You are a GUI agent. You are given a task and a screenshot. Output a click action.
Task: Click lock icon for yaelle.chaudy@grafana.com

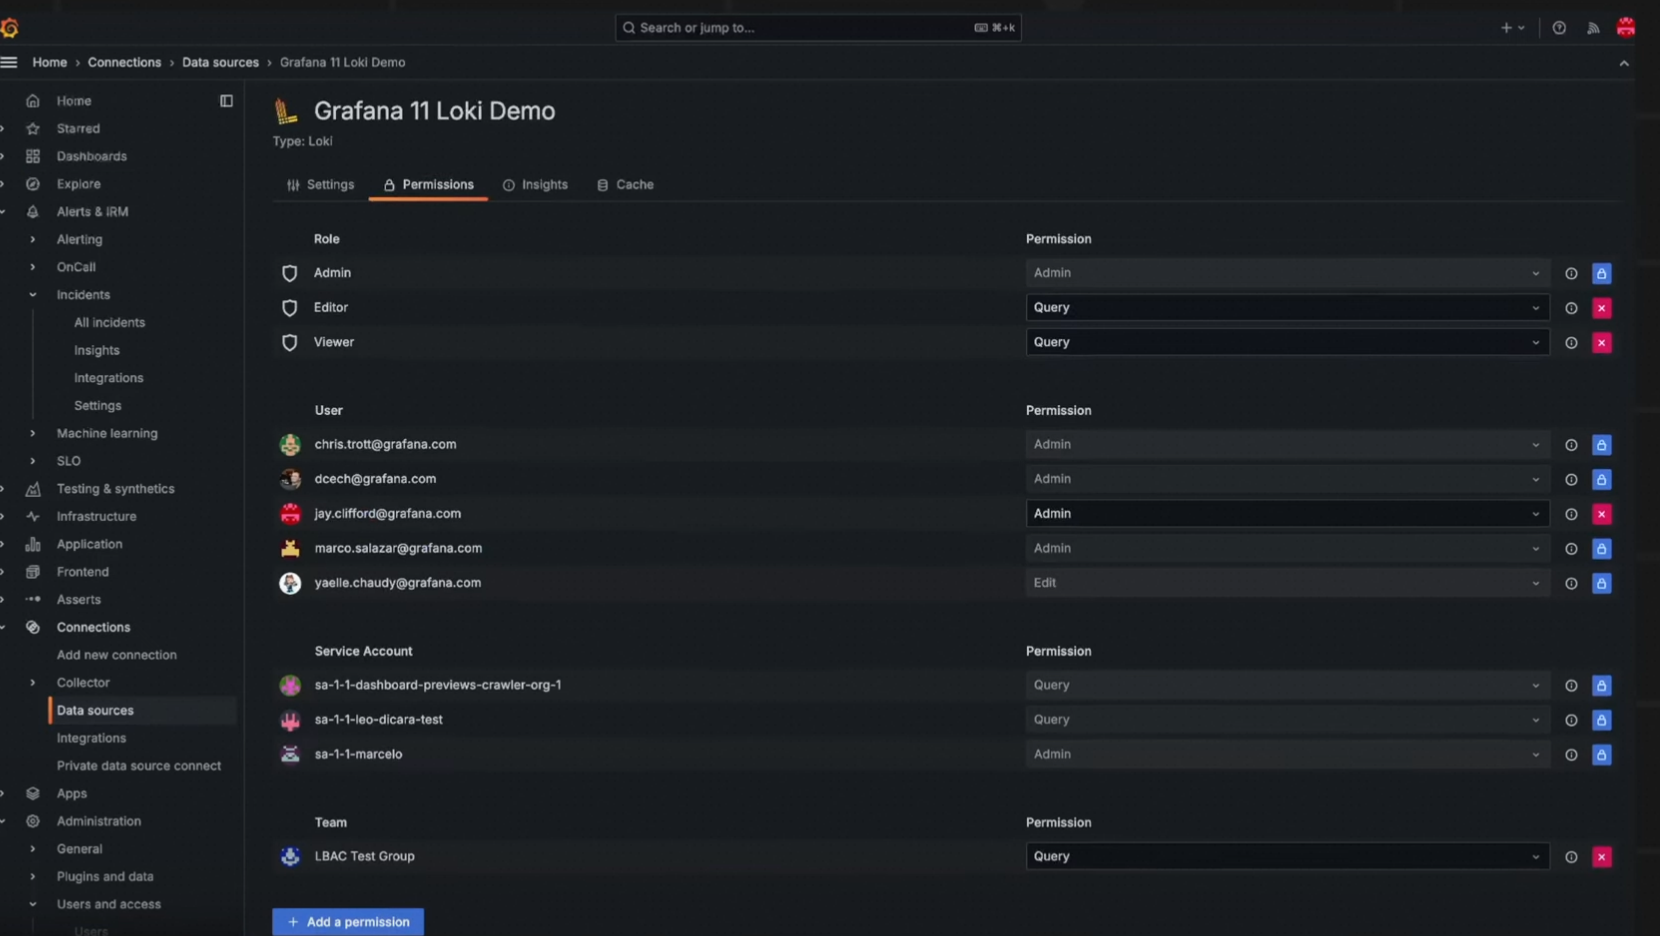(1602, 583)
